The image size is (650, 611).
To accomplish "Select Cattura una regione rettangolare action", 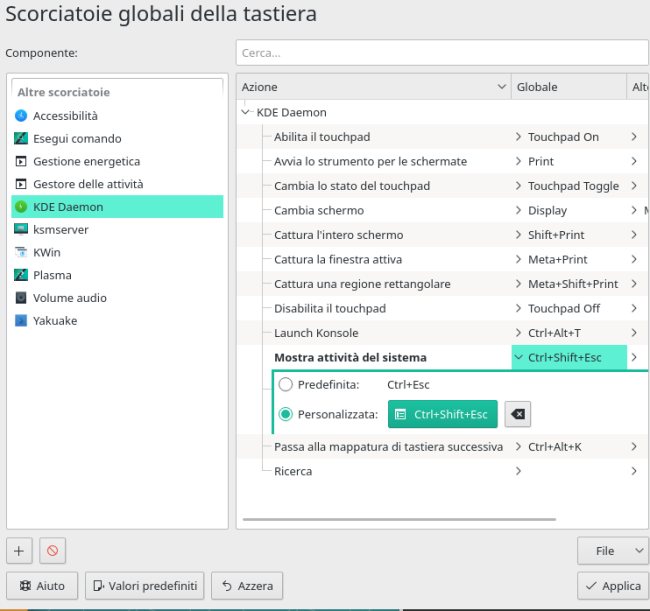I will coord(362,284).
